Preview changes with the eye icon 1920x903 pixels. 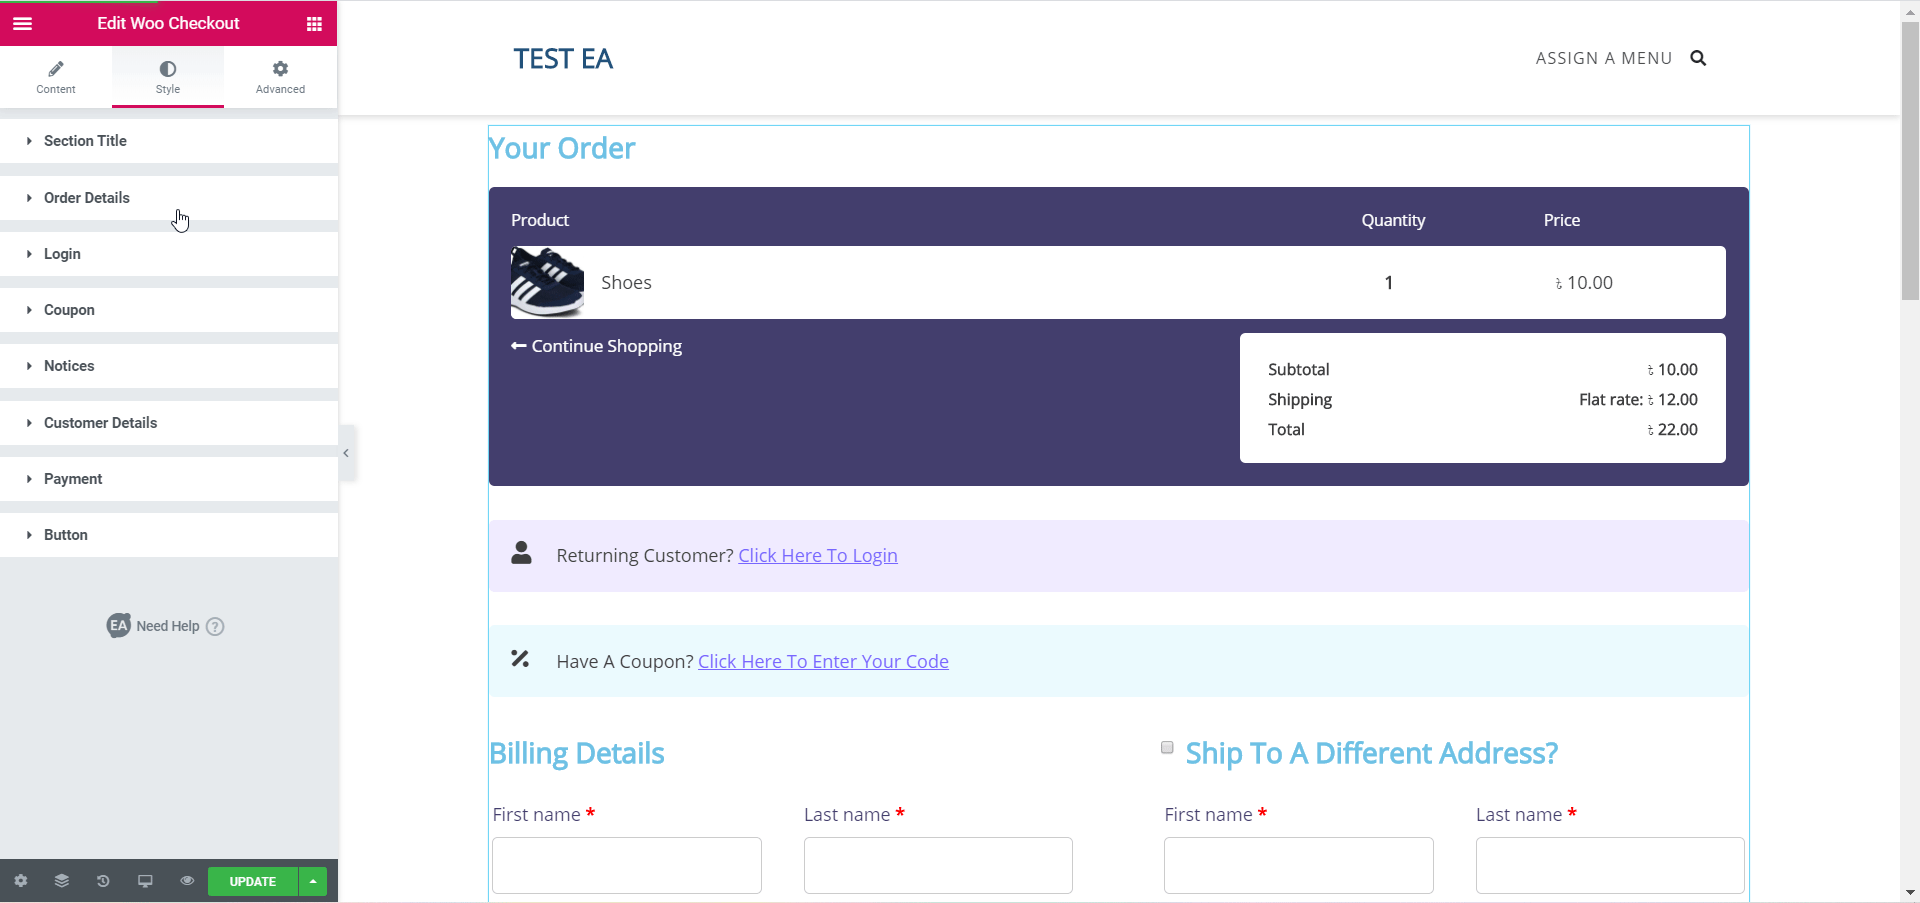point(187,881)
